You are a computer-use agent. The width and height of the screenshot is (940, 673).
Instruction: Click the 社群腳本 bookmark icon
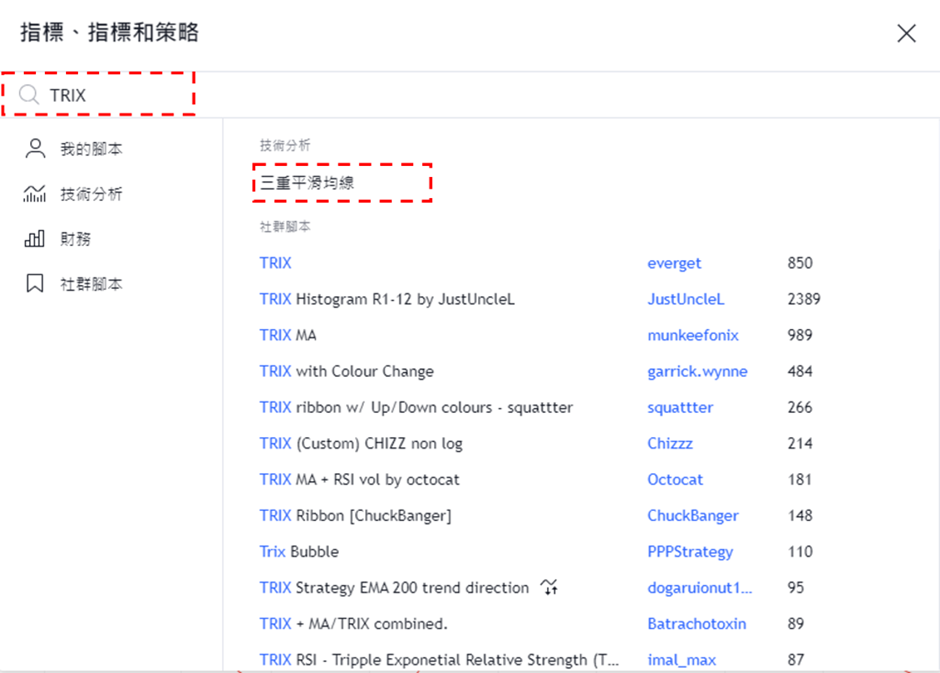tap(35, 284)
